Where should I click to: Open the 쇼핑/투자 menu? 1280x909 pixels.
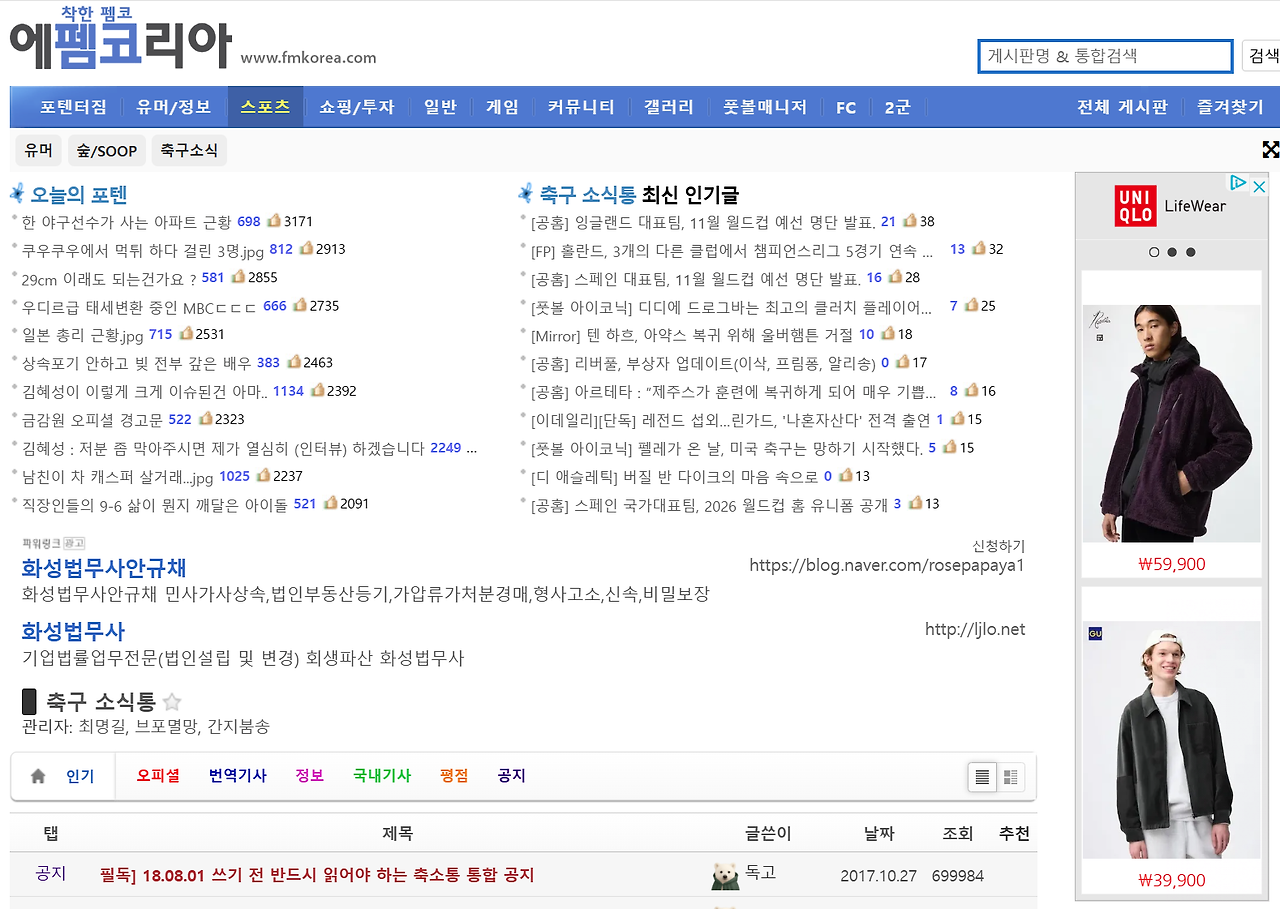click(x=357, y=107)
